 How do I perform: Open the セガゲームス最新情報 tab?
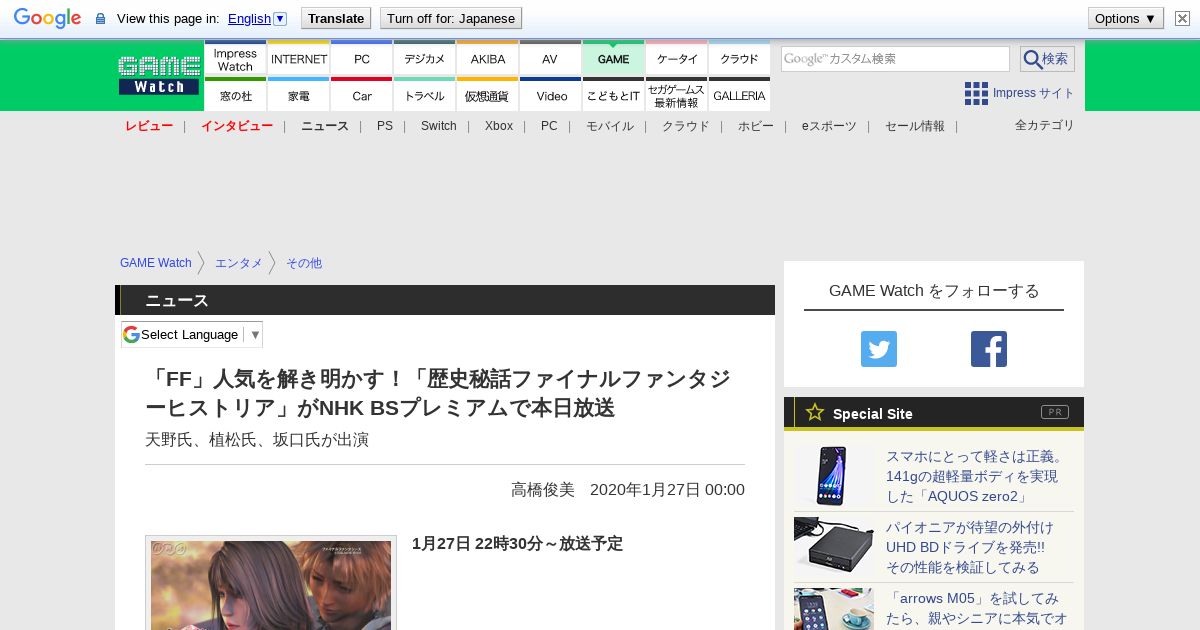pyautogui.click(x=677, y=95)
